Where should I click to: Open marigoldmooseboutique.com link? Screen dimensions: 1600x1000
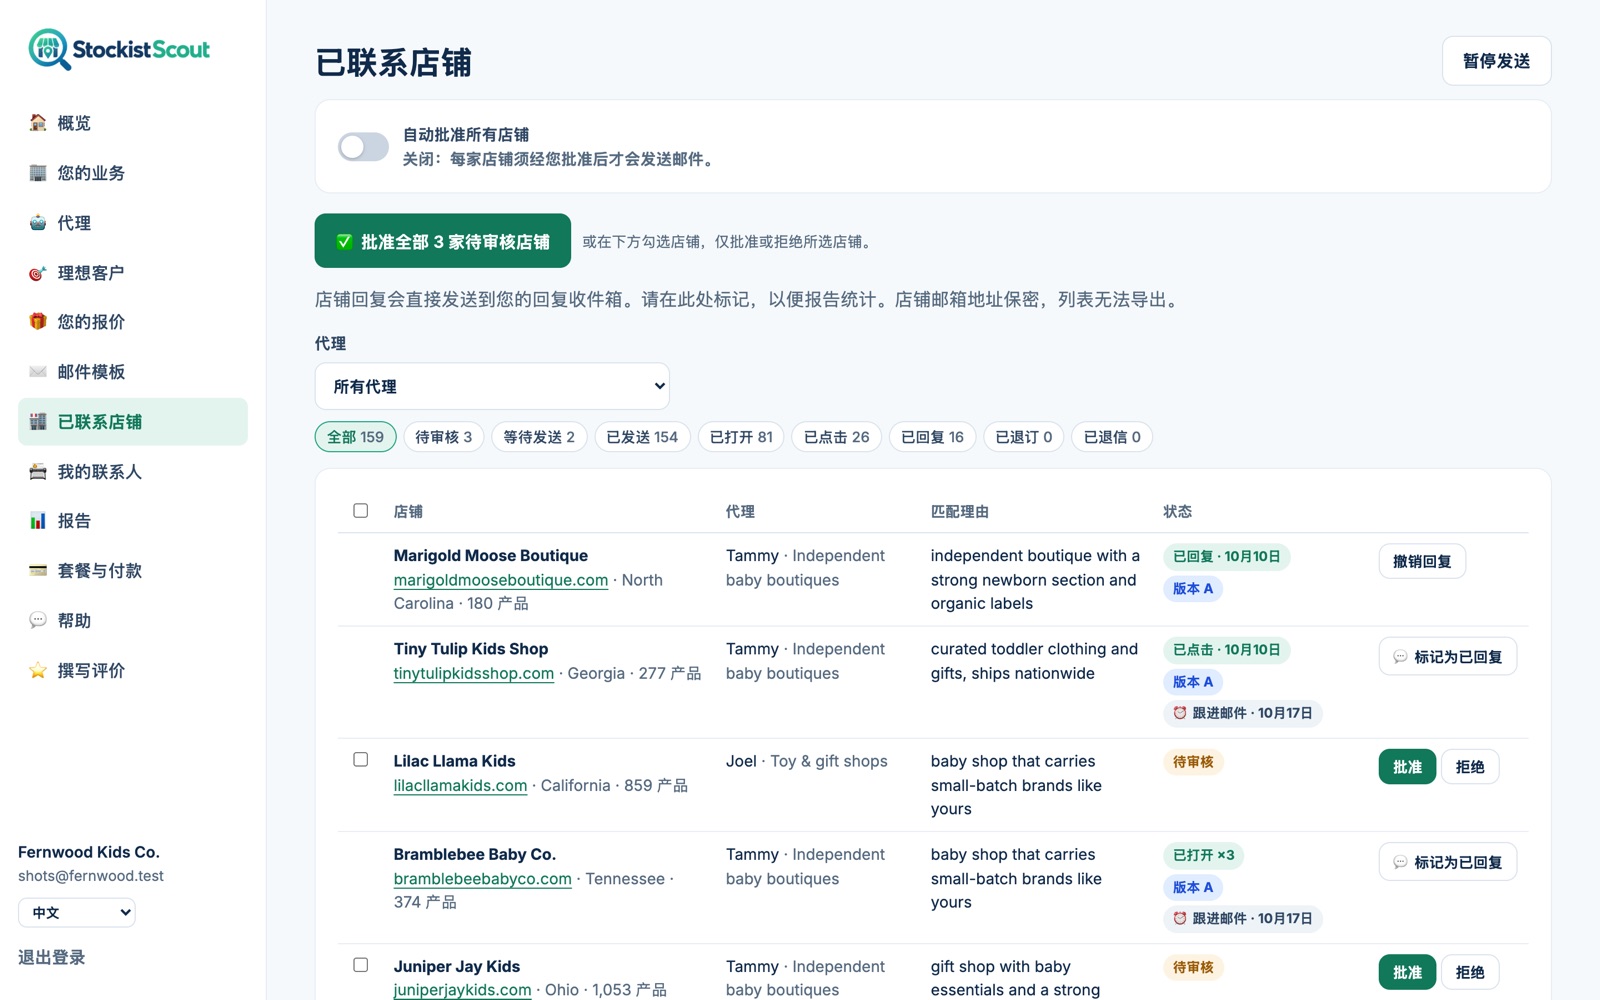point(500,580)
